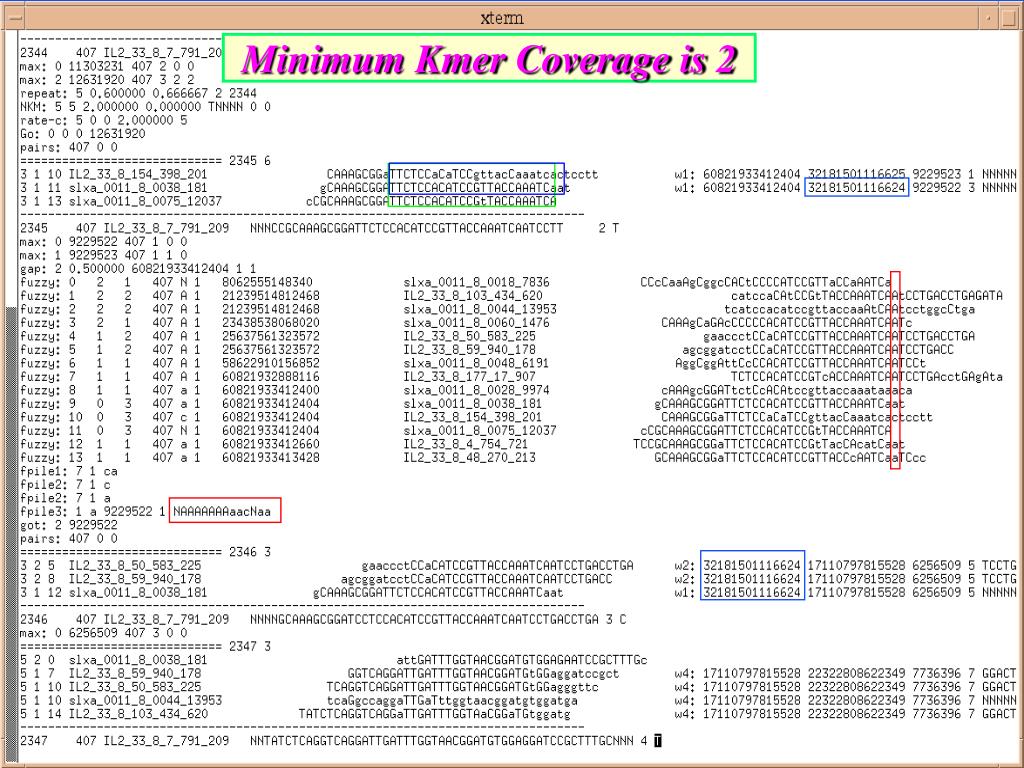Click the string NAAAAAAAaacNaa
This screenshot has width=1024, height=768.
[222, 512]
